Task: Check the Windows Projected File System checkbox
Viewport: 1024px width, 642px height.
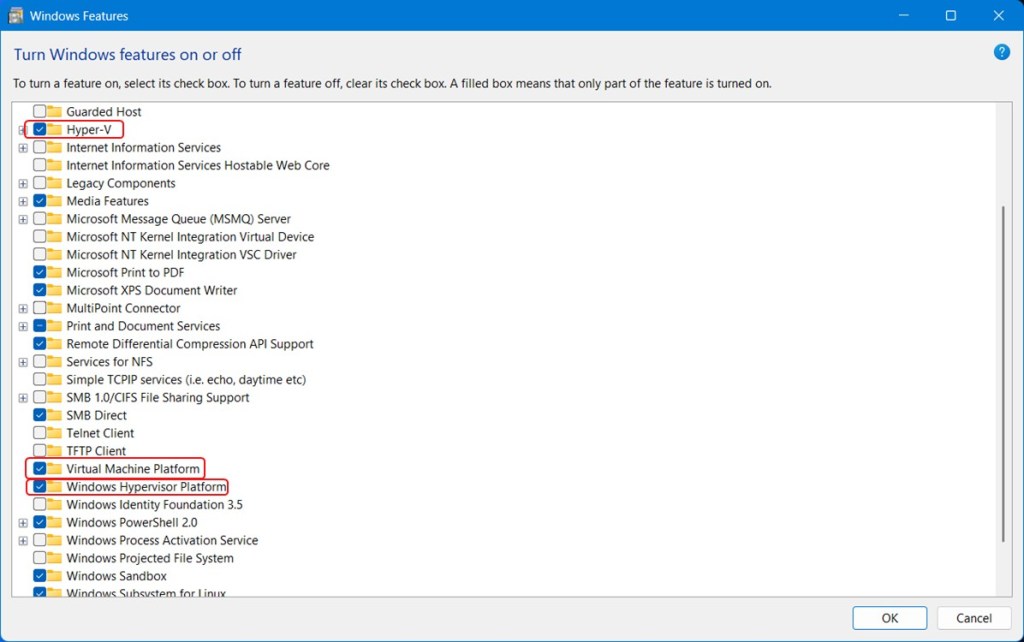Action: click(x=39, y=558)
